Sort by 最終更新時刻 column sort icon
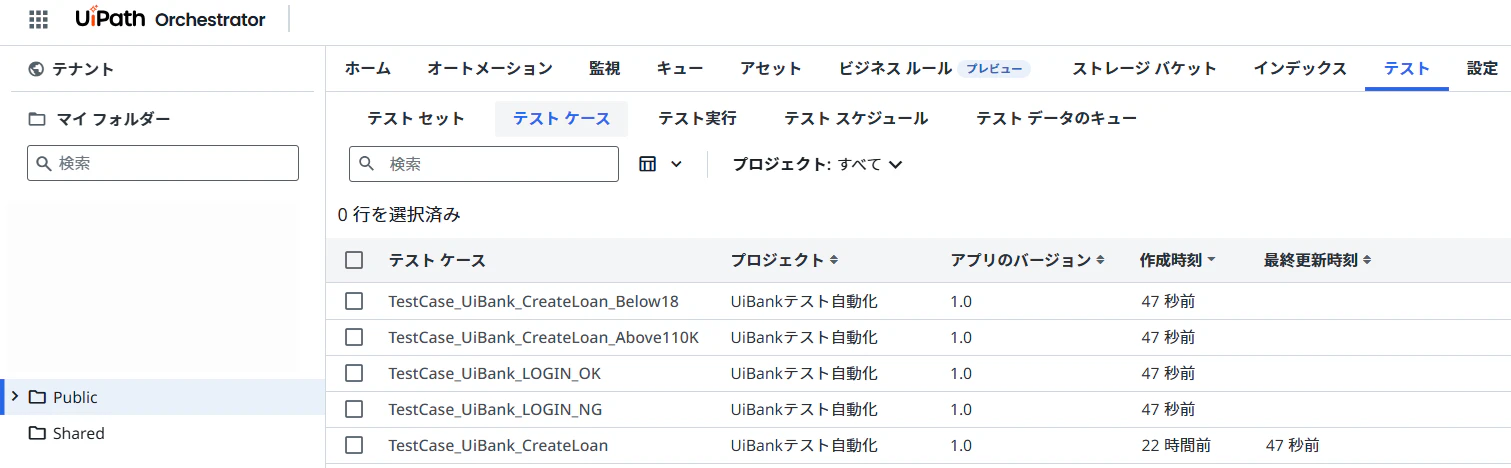 (x=1367, y=260)
